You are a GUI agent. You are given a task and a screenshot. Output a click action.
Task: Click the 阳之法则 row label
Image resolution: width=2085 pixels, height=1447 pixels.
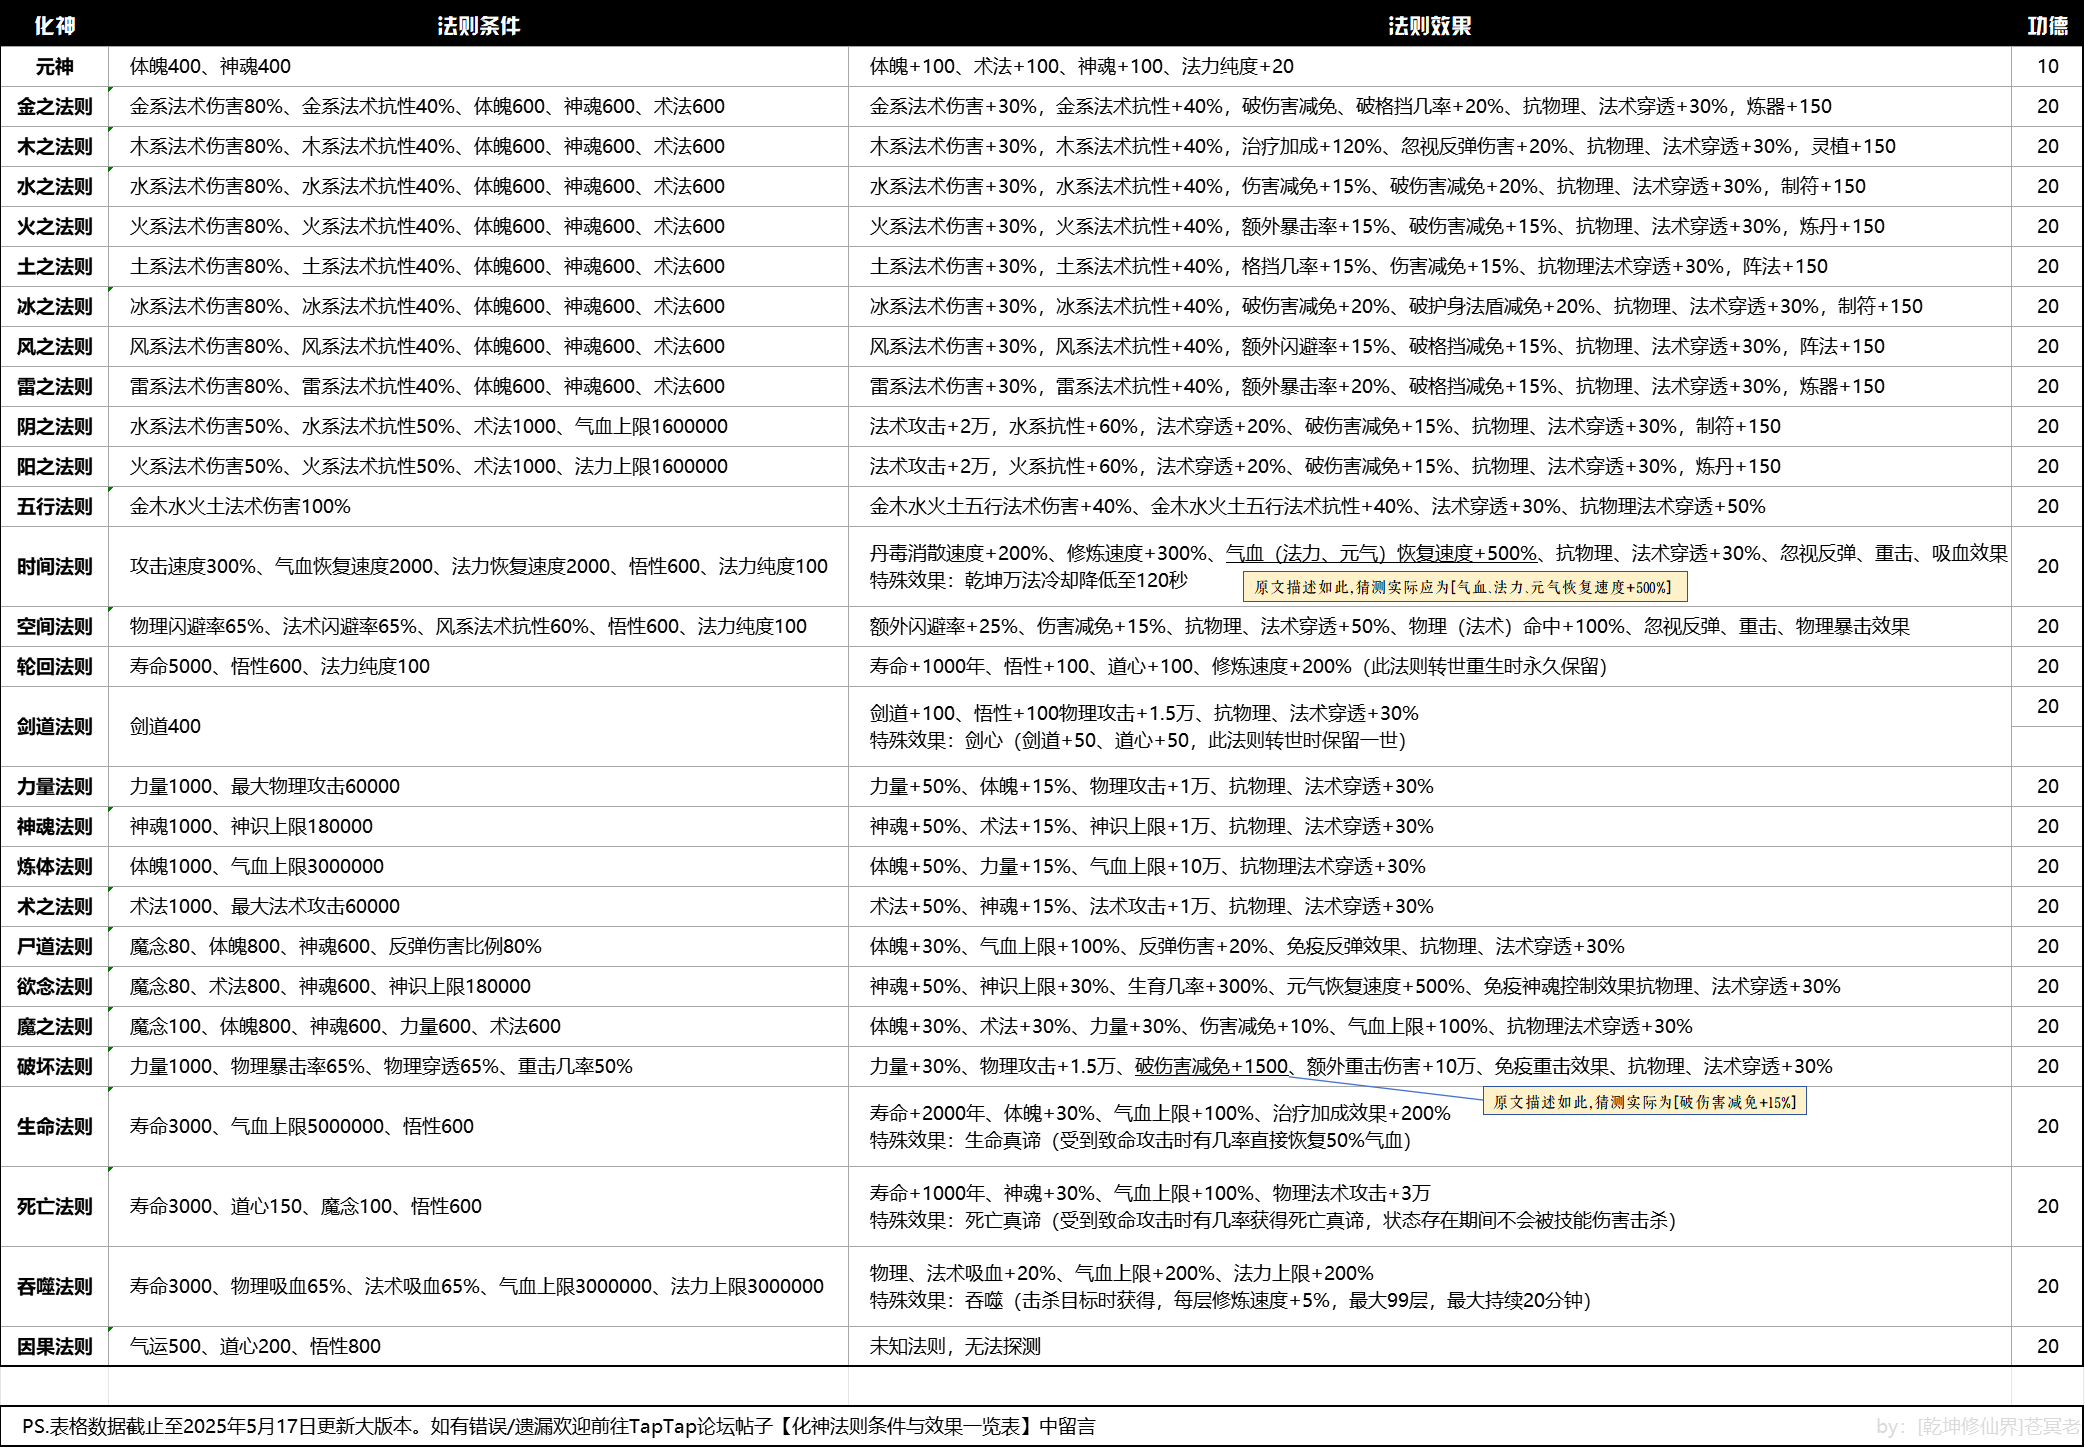[54, 466]
